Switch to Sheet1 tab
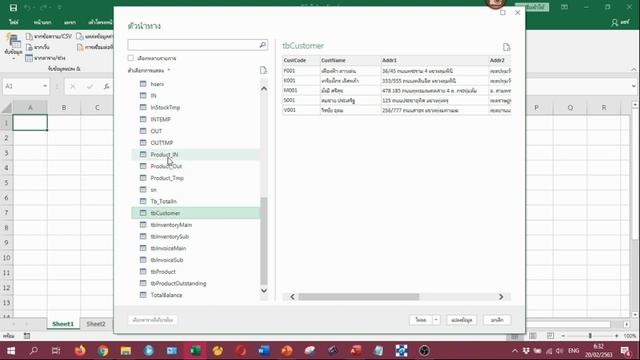 click(x=63, y=324)
